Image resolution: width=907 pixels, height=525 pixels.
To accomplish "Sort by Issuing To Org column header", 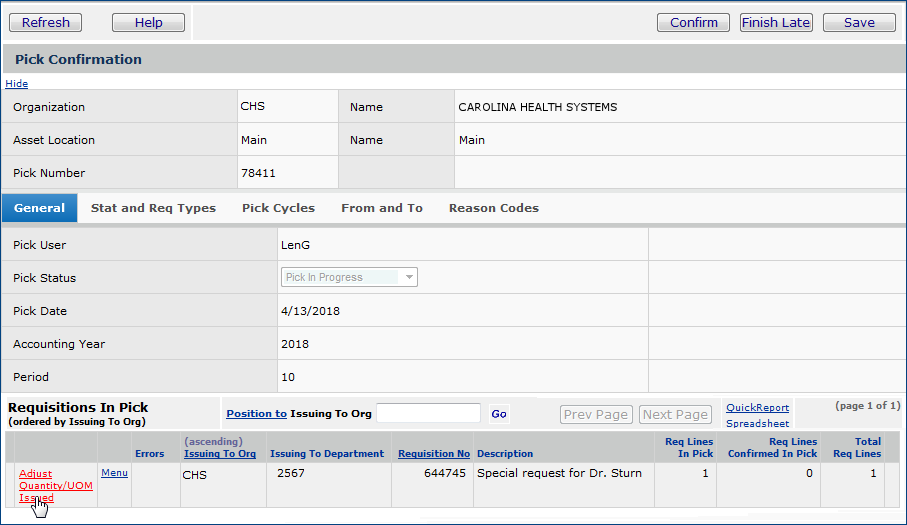I will (x=220, y=453).
